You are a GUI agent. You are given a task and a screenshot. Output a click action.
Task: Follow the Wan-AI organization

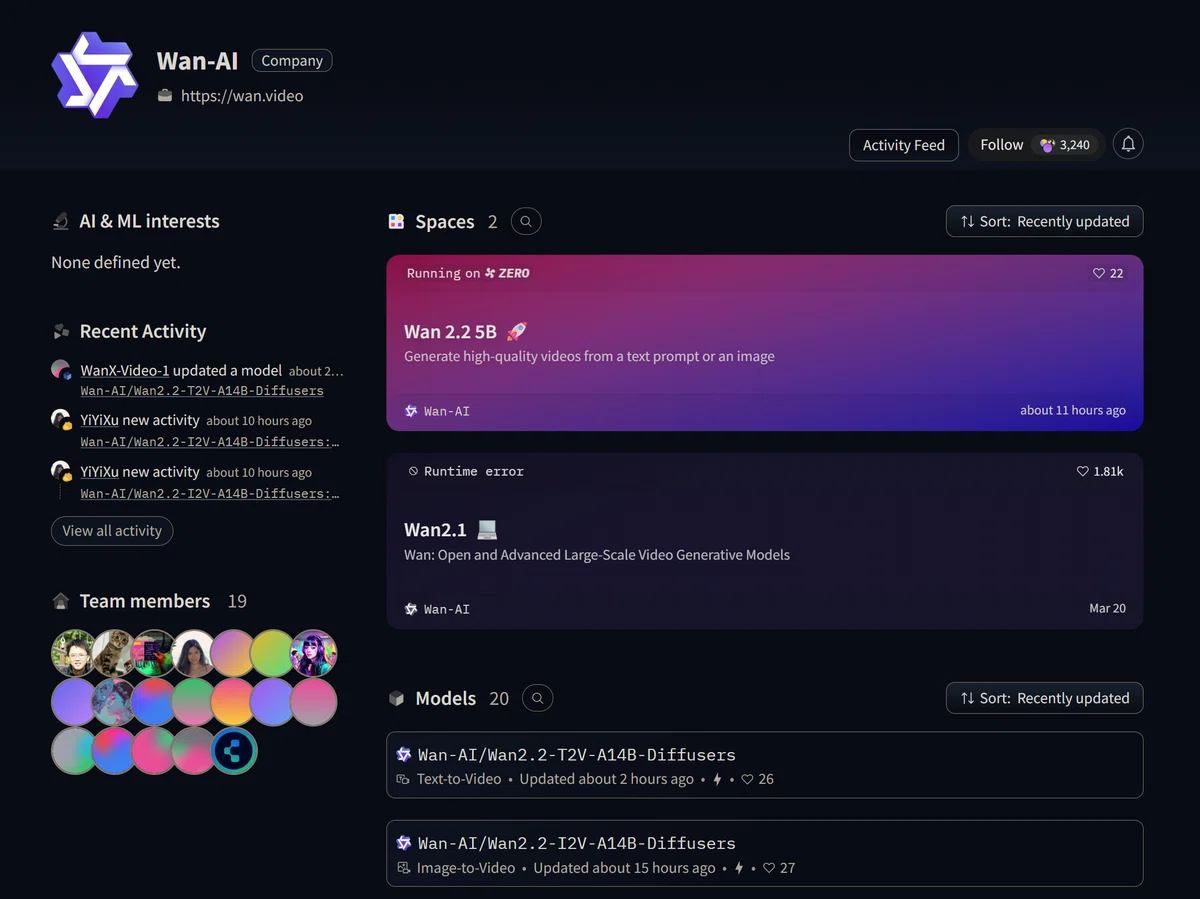click(1002, 145)
